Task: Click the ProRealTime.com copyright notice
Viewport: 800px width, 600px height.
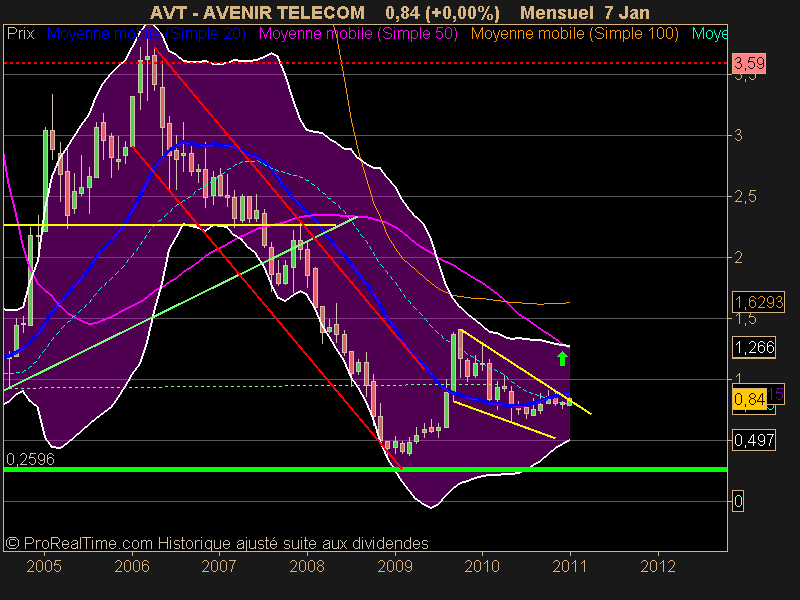Action: click(217, 543)
